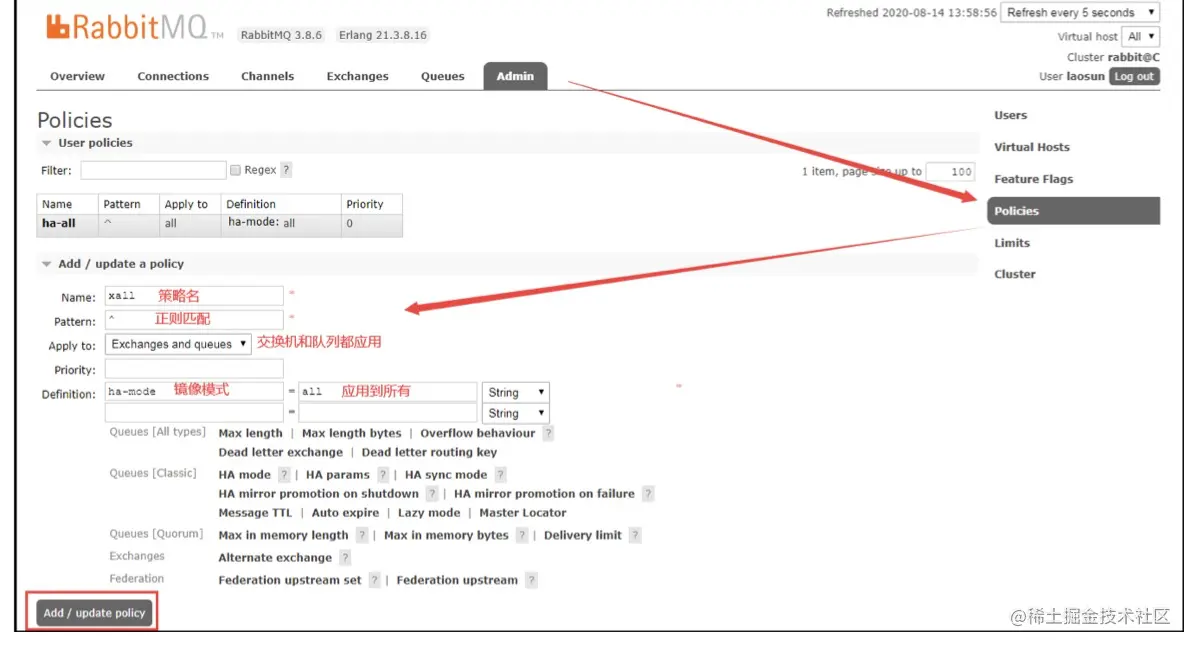Viewport: 1190px width, 646px height.
Task: Click the Log out button
Action: pos(1134,76)
